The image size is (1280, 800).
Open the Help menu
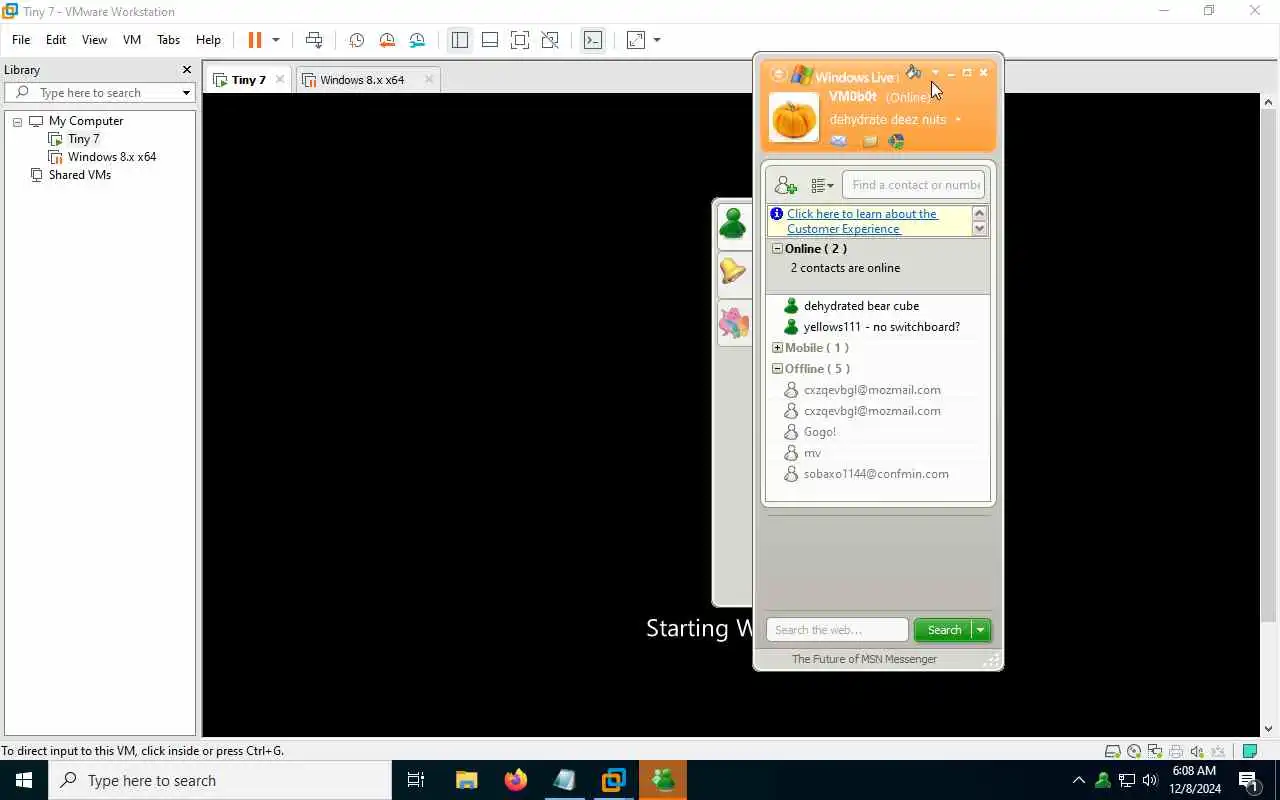coord(208,40)
